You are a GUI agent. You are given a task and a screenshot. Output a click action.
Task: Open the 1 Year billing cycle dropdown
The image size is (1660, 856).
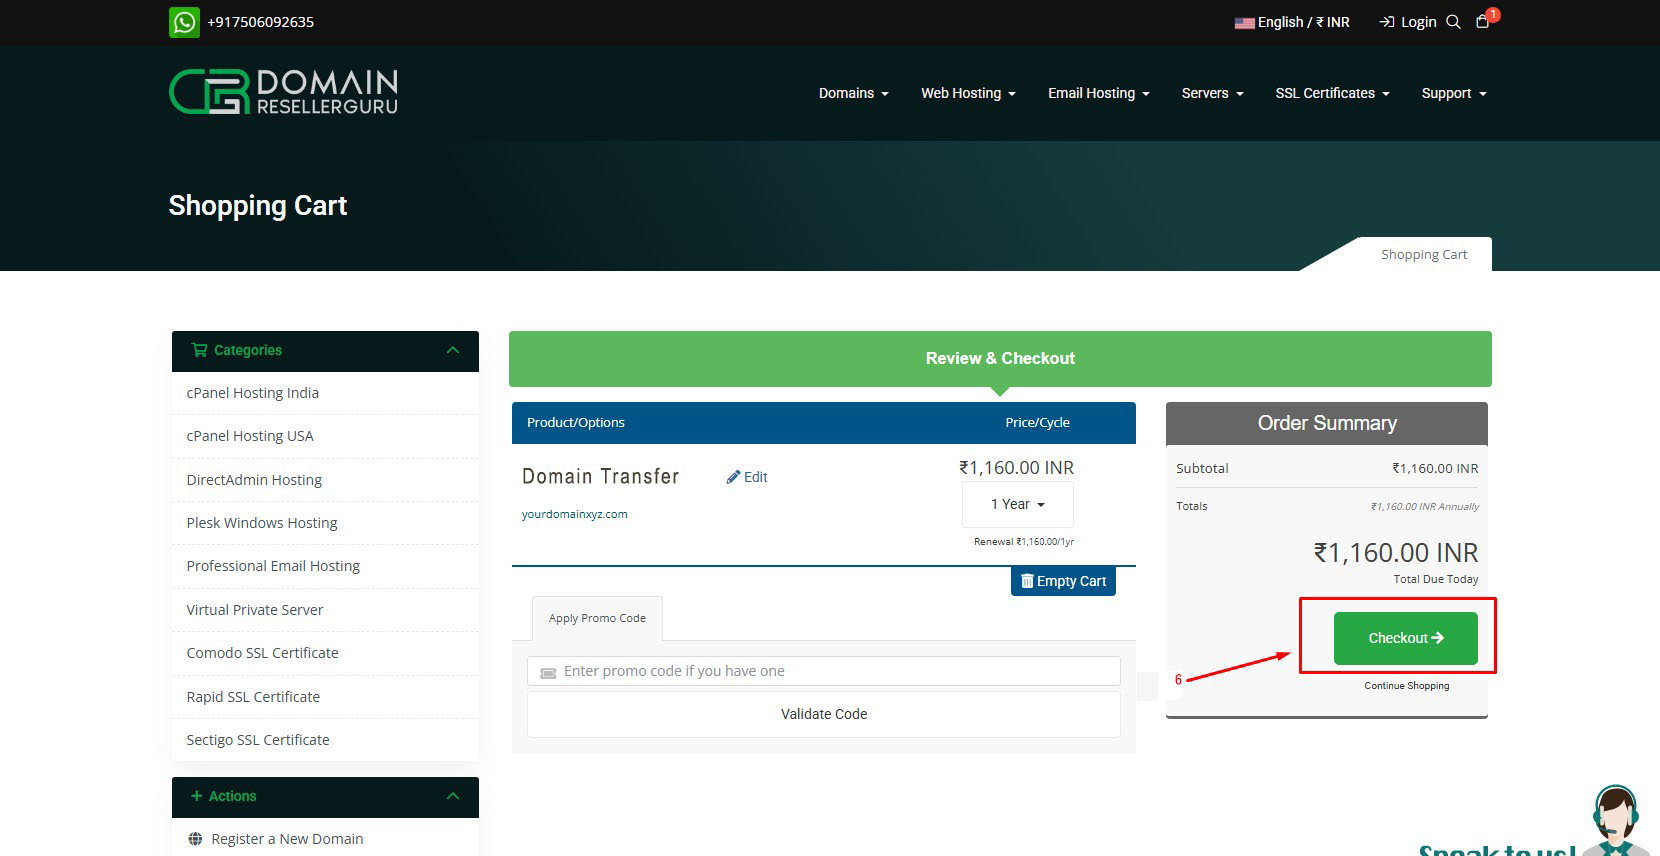(x=1017, y=504)
